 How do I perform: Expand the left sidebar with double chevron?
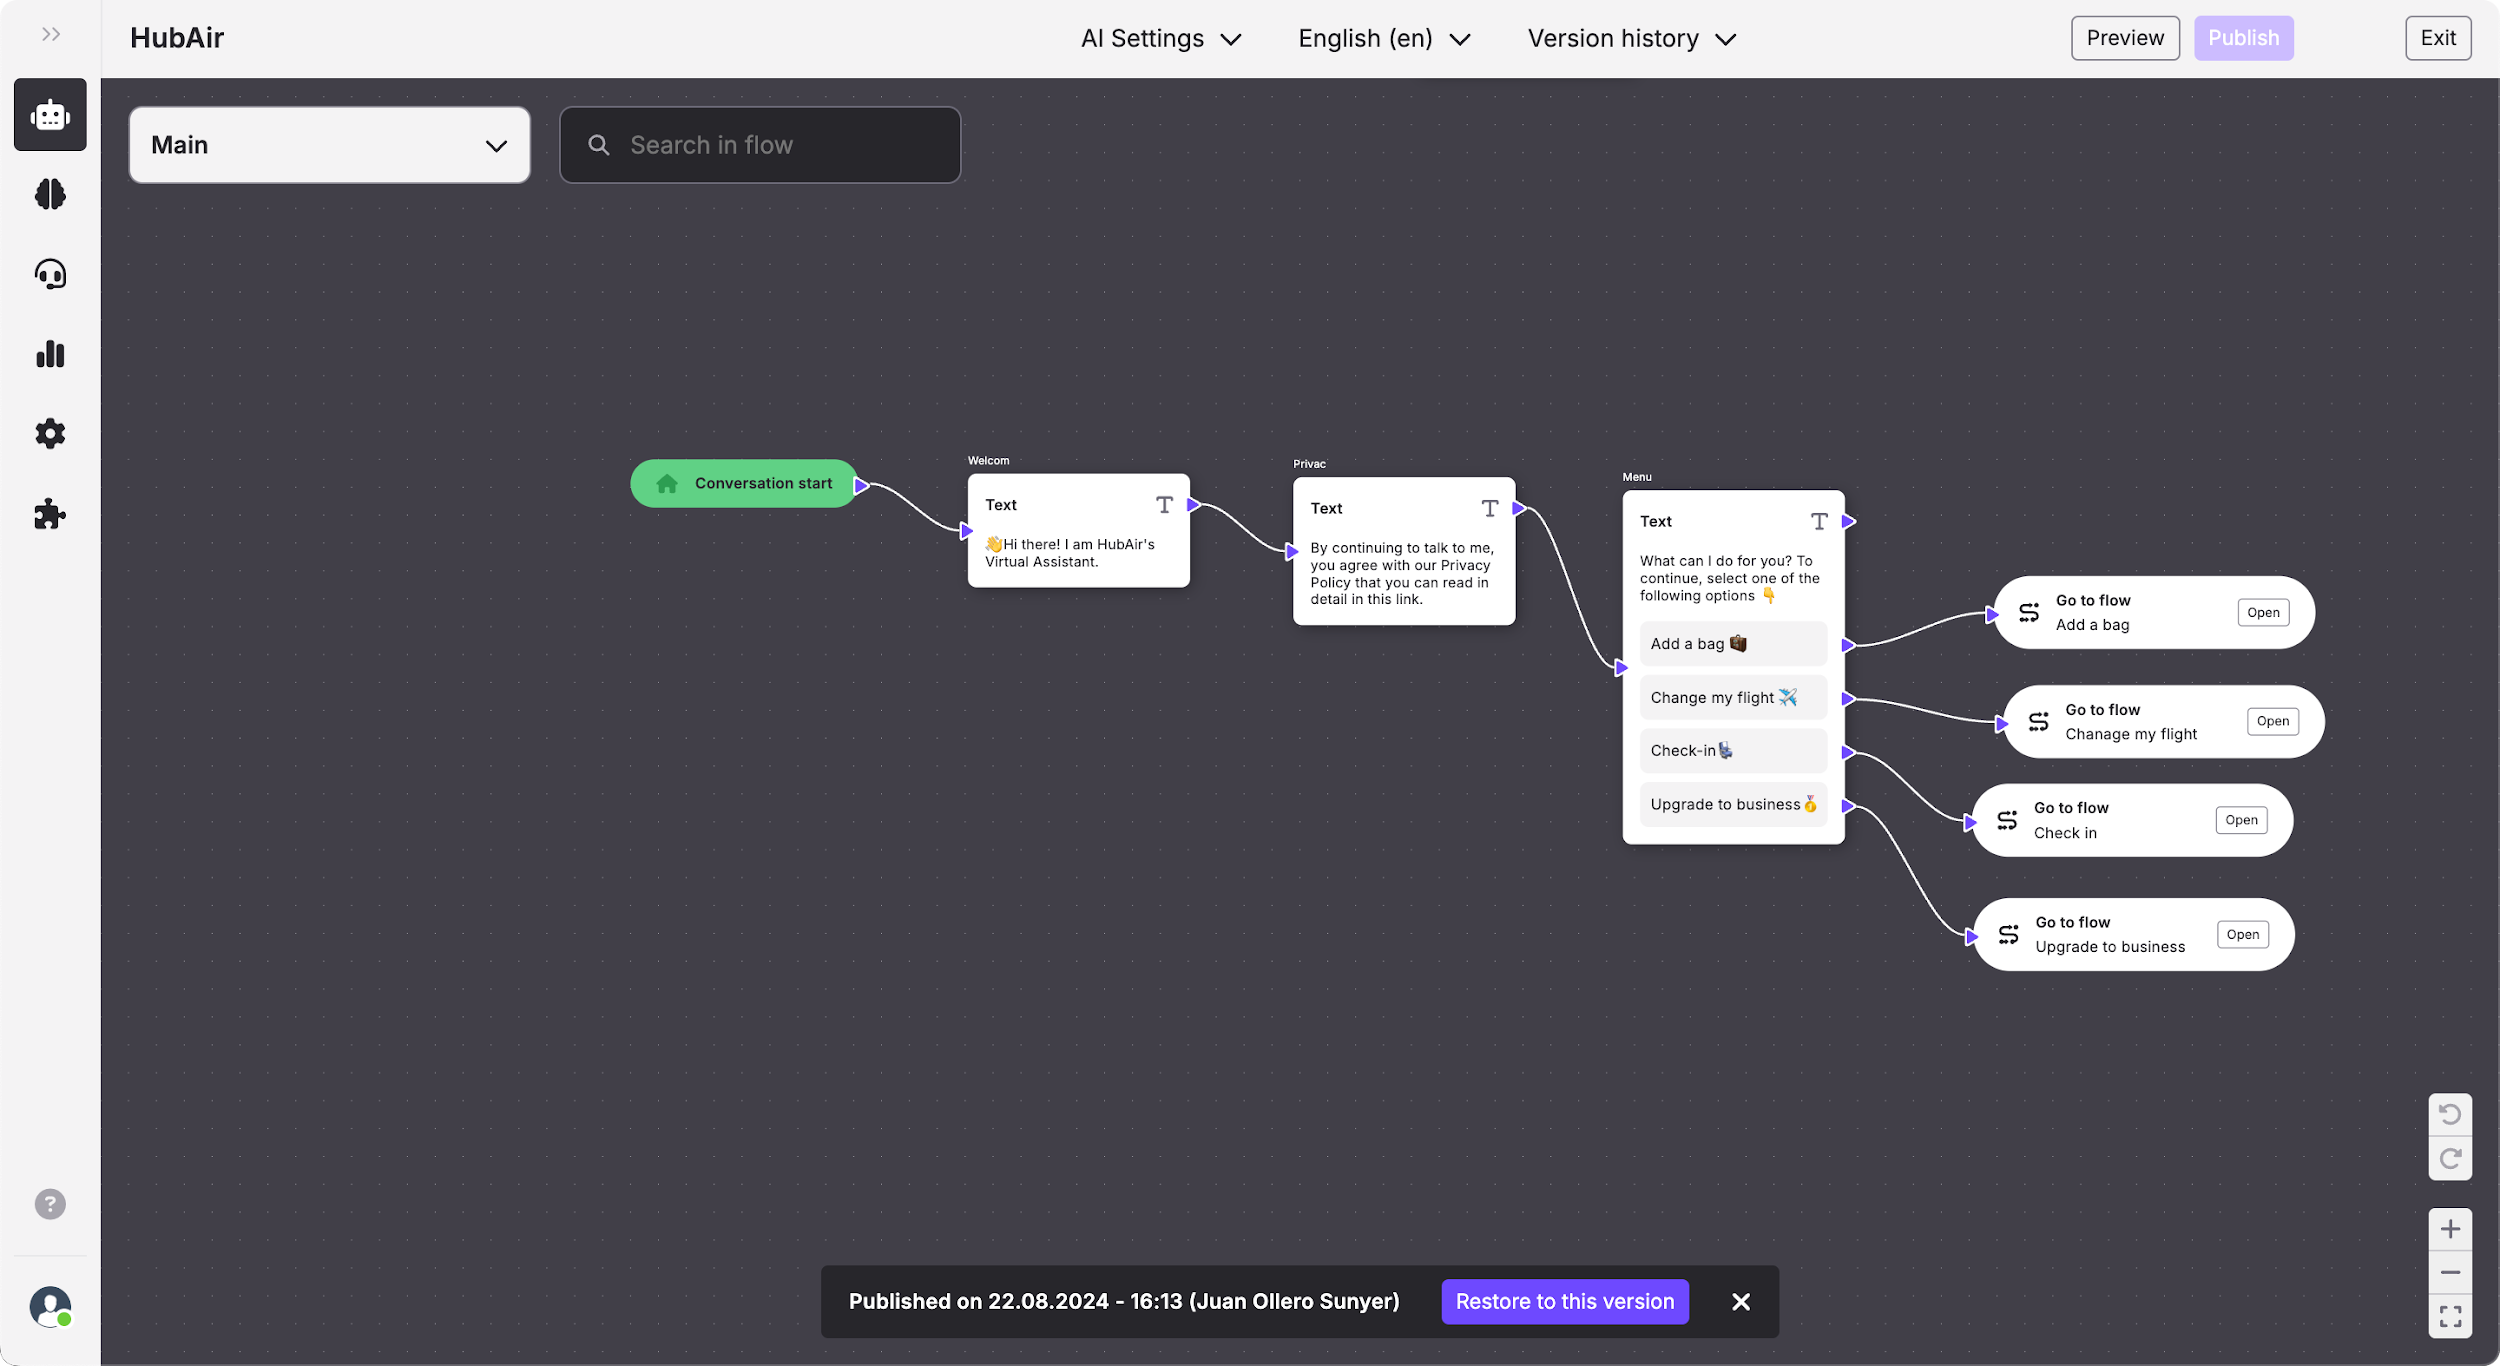(51, 35)
